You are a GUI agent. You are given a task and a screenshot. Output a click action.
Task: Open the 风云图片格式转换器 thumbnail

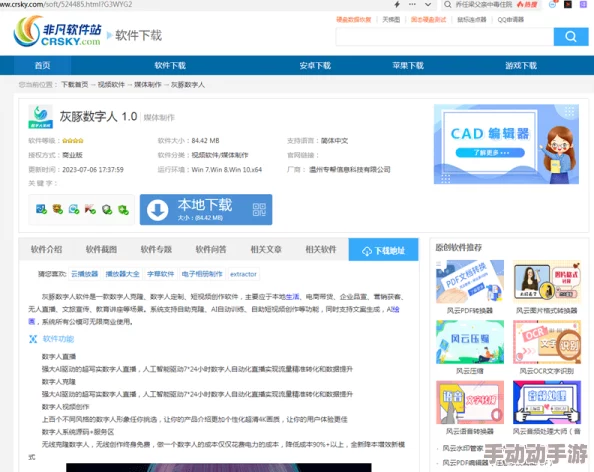pos(547,281)
